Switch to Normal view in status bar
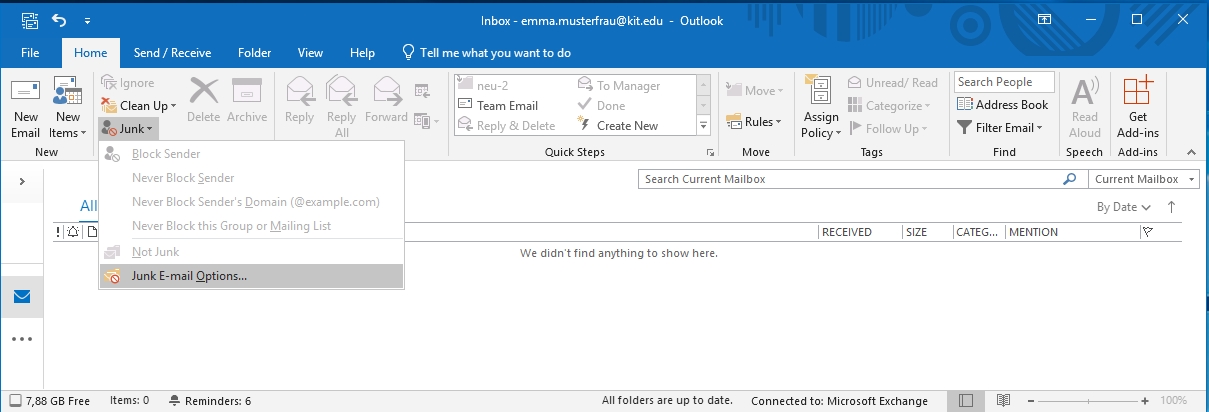This screenshot has width=1209, height=412. pyautogui.click(x=965, y=401)
